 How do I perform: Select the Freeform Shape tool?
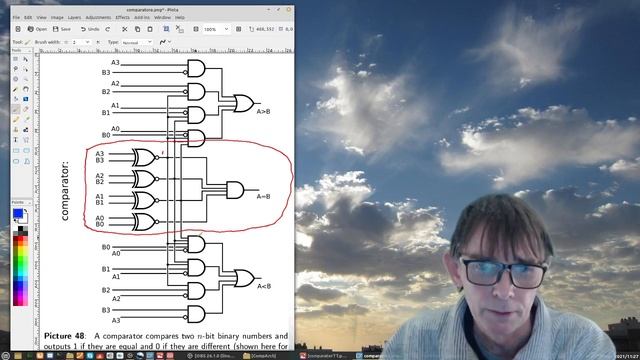click(26, 161)
